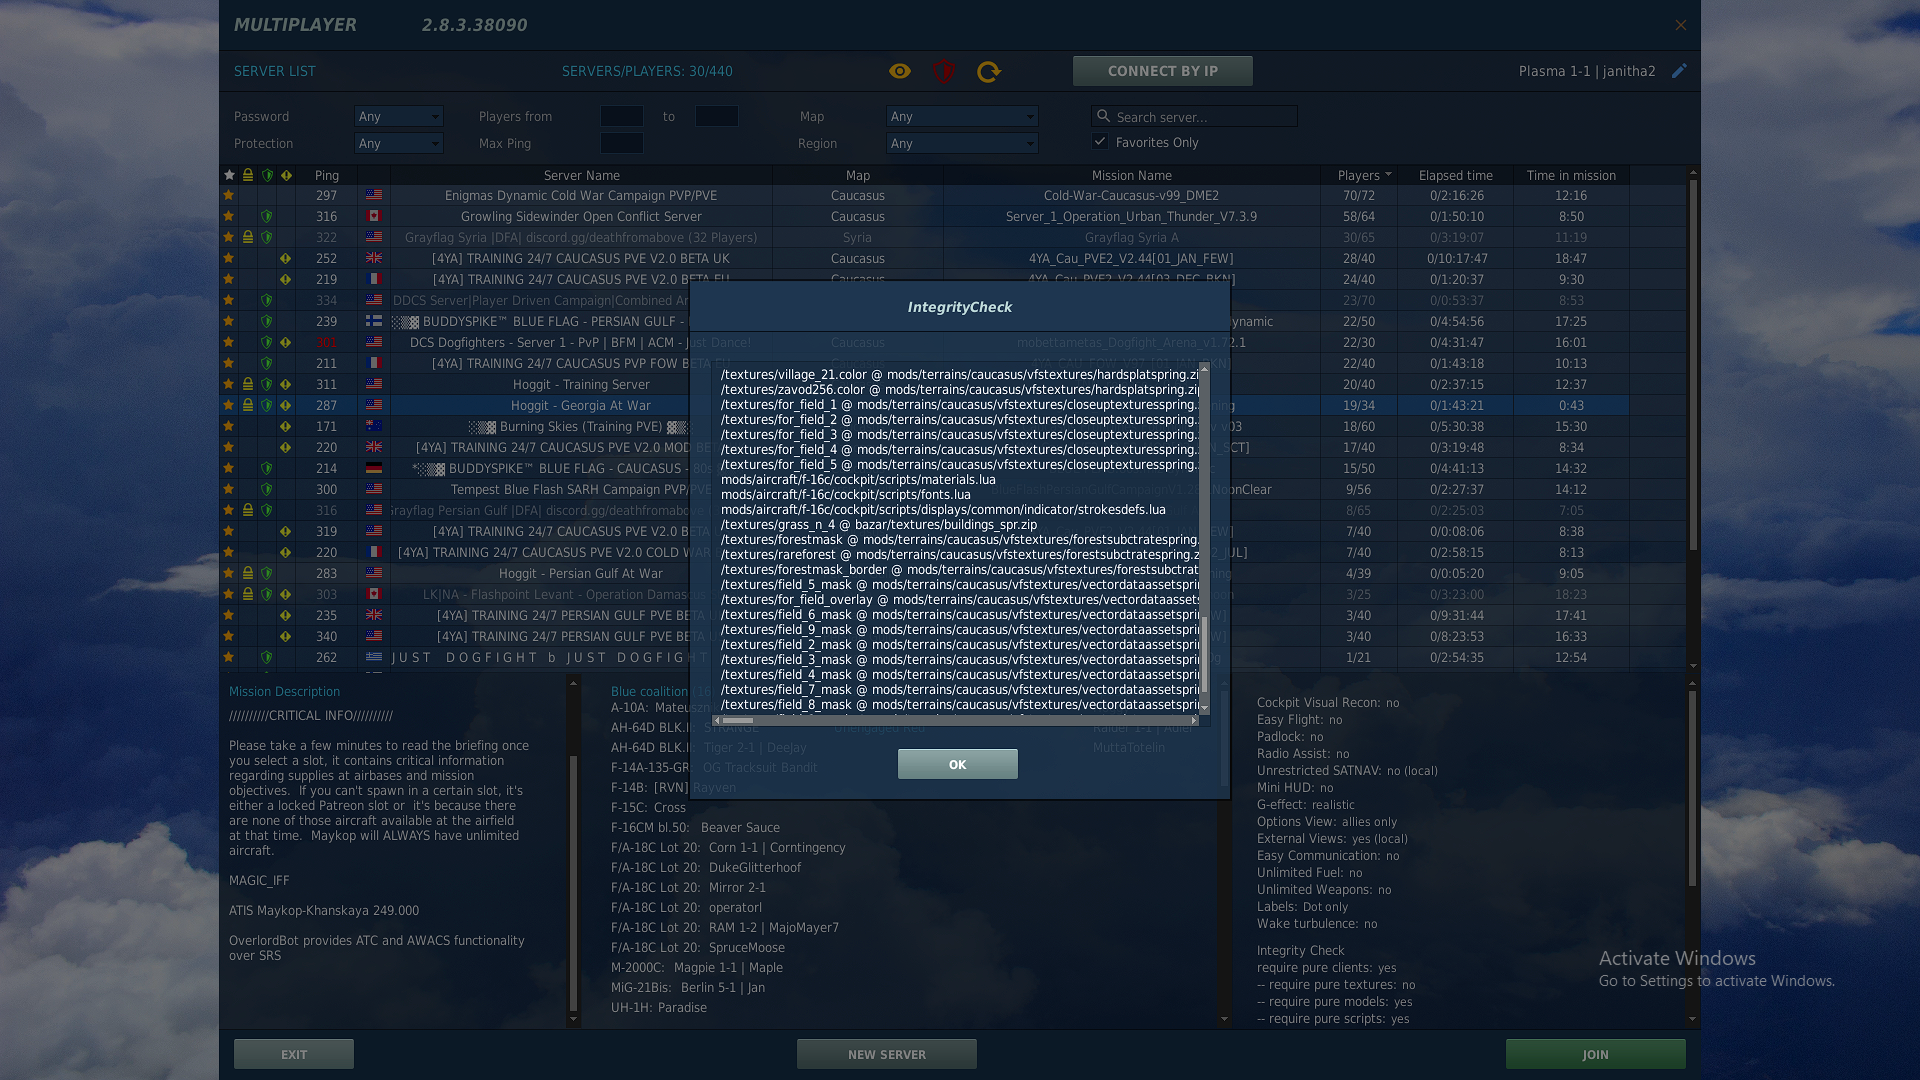Screen dimensions: 1920x1080
Task: Click the yellow diamond on the Hoggit Georgia At War row
Action: click(x=286, y=405)
